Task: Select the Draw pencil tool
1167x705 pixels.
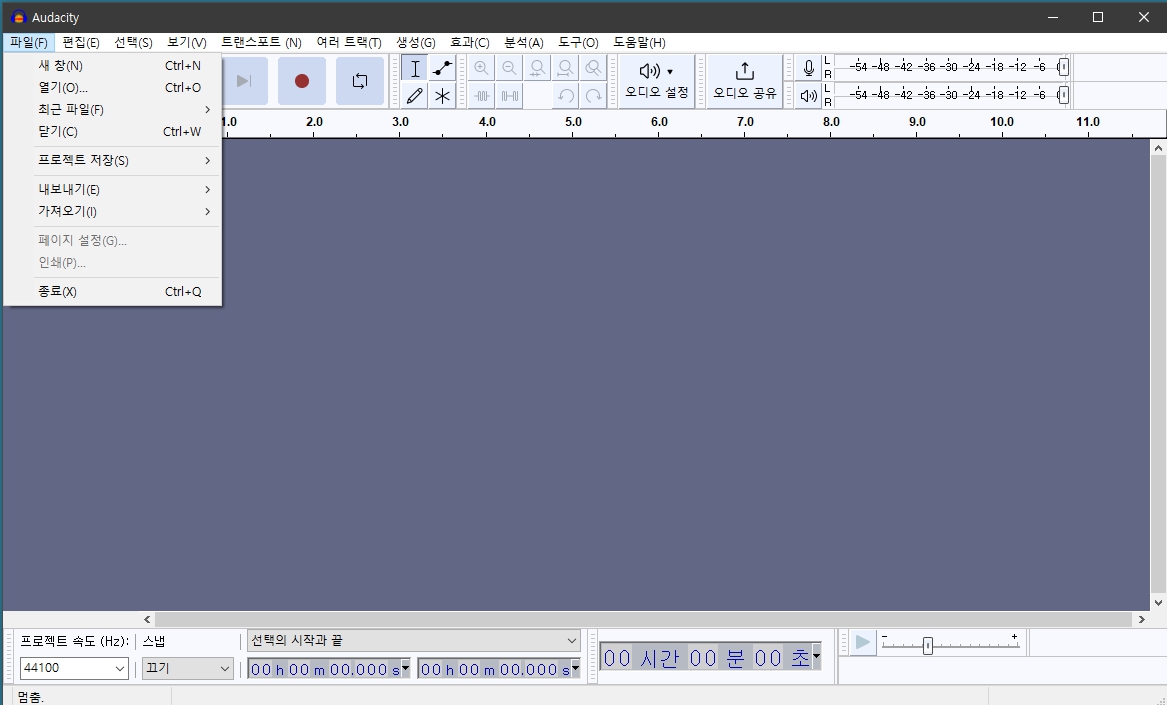Action: (415, 95)
